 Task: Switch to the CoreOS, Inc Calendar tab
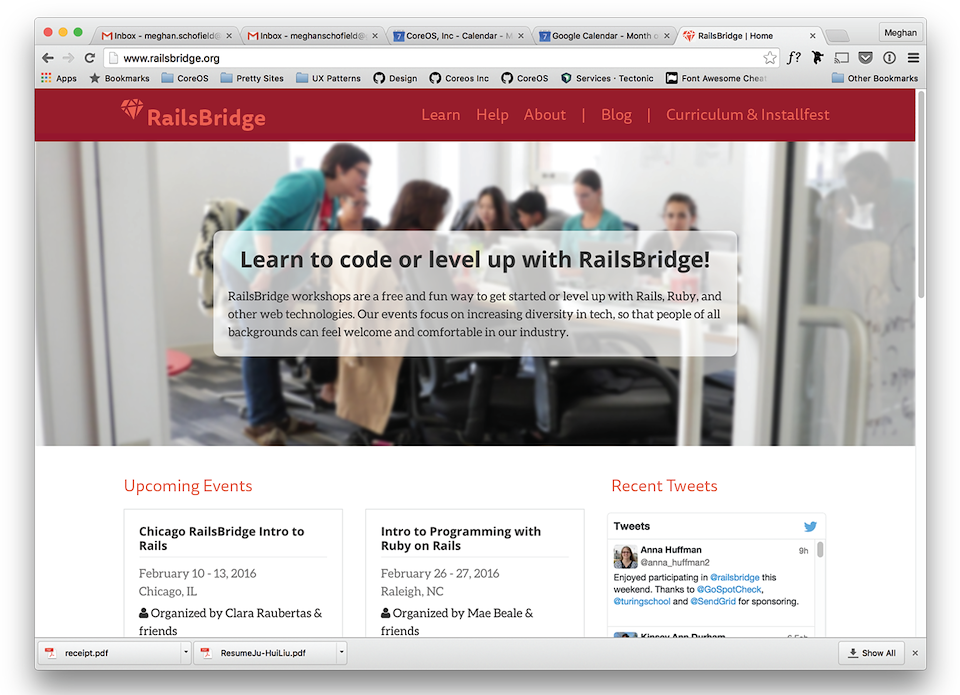point(458,35)
